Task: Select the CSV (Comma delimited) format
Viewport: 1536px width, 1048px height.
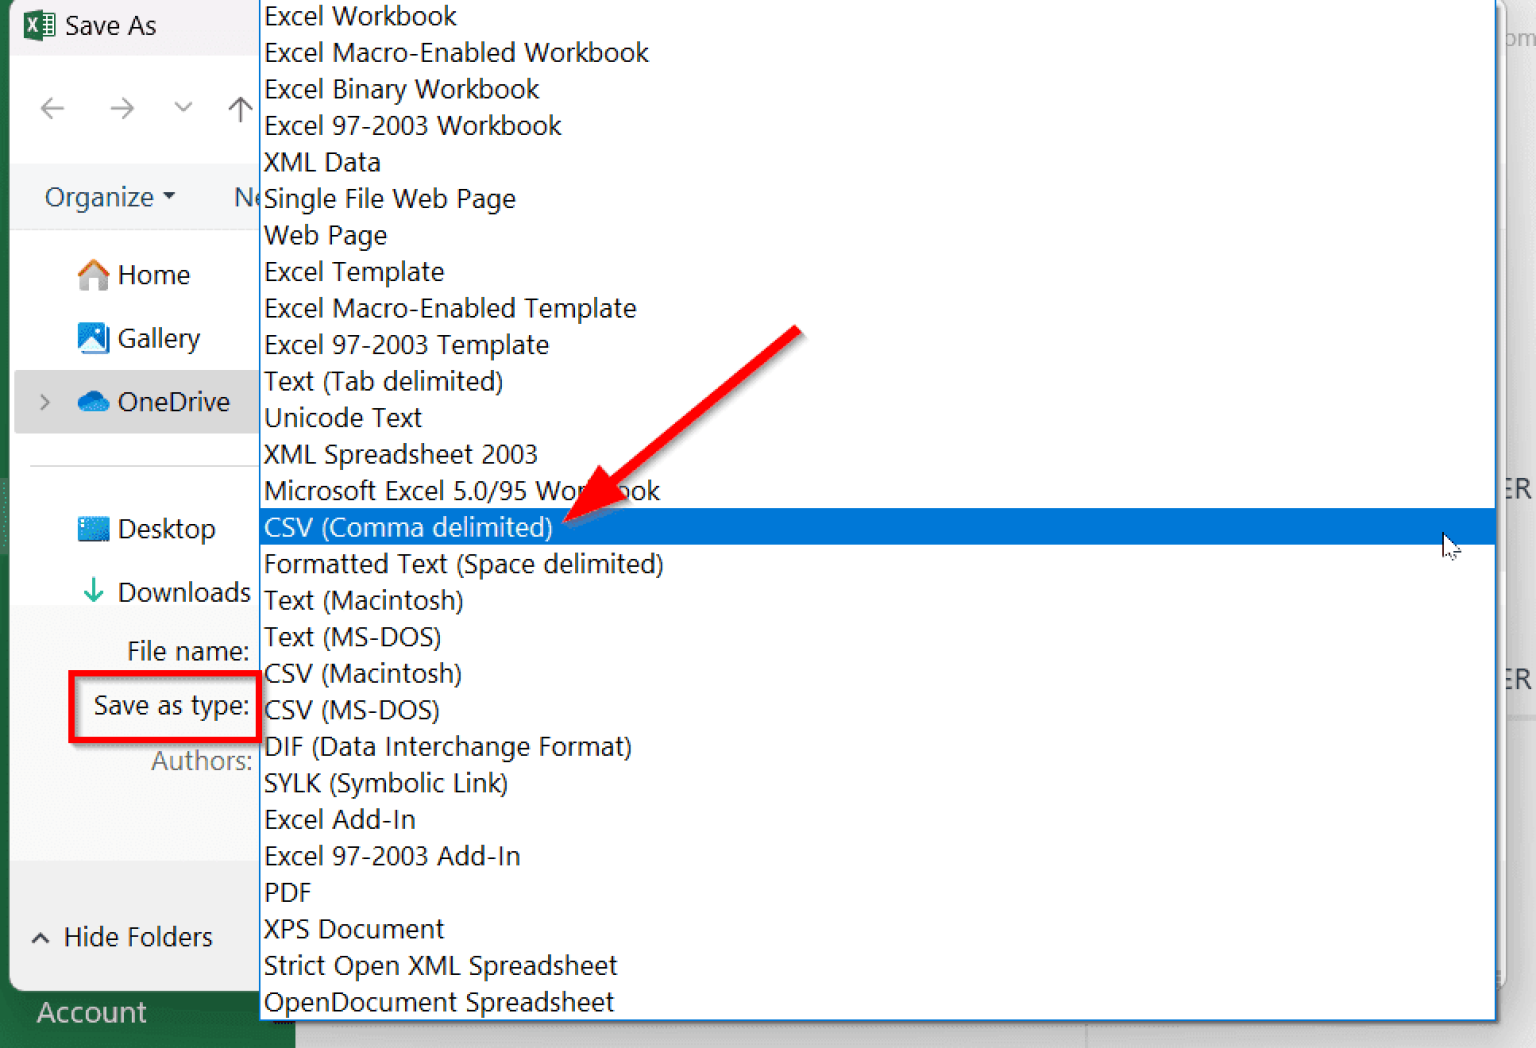Action: [x=408, y=526]
